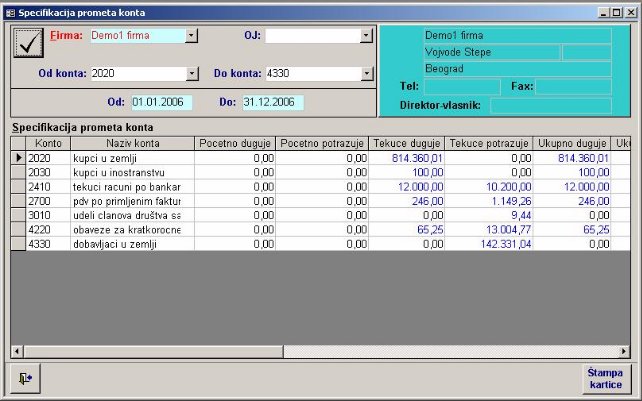Click the Konto column header
The image size is (642, 401).
(x=47, y=143)
